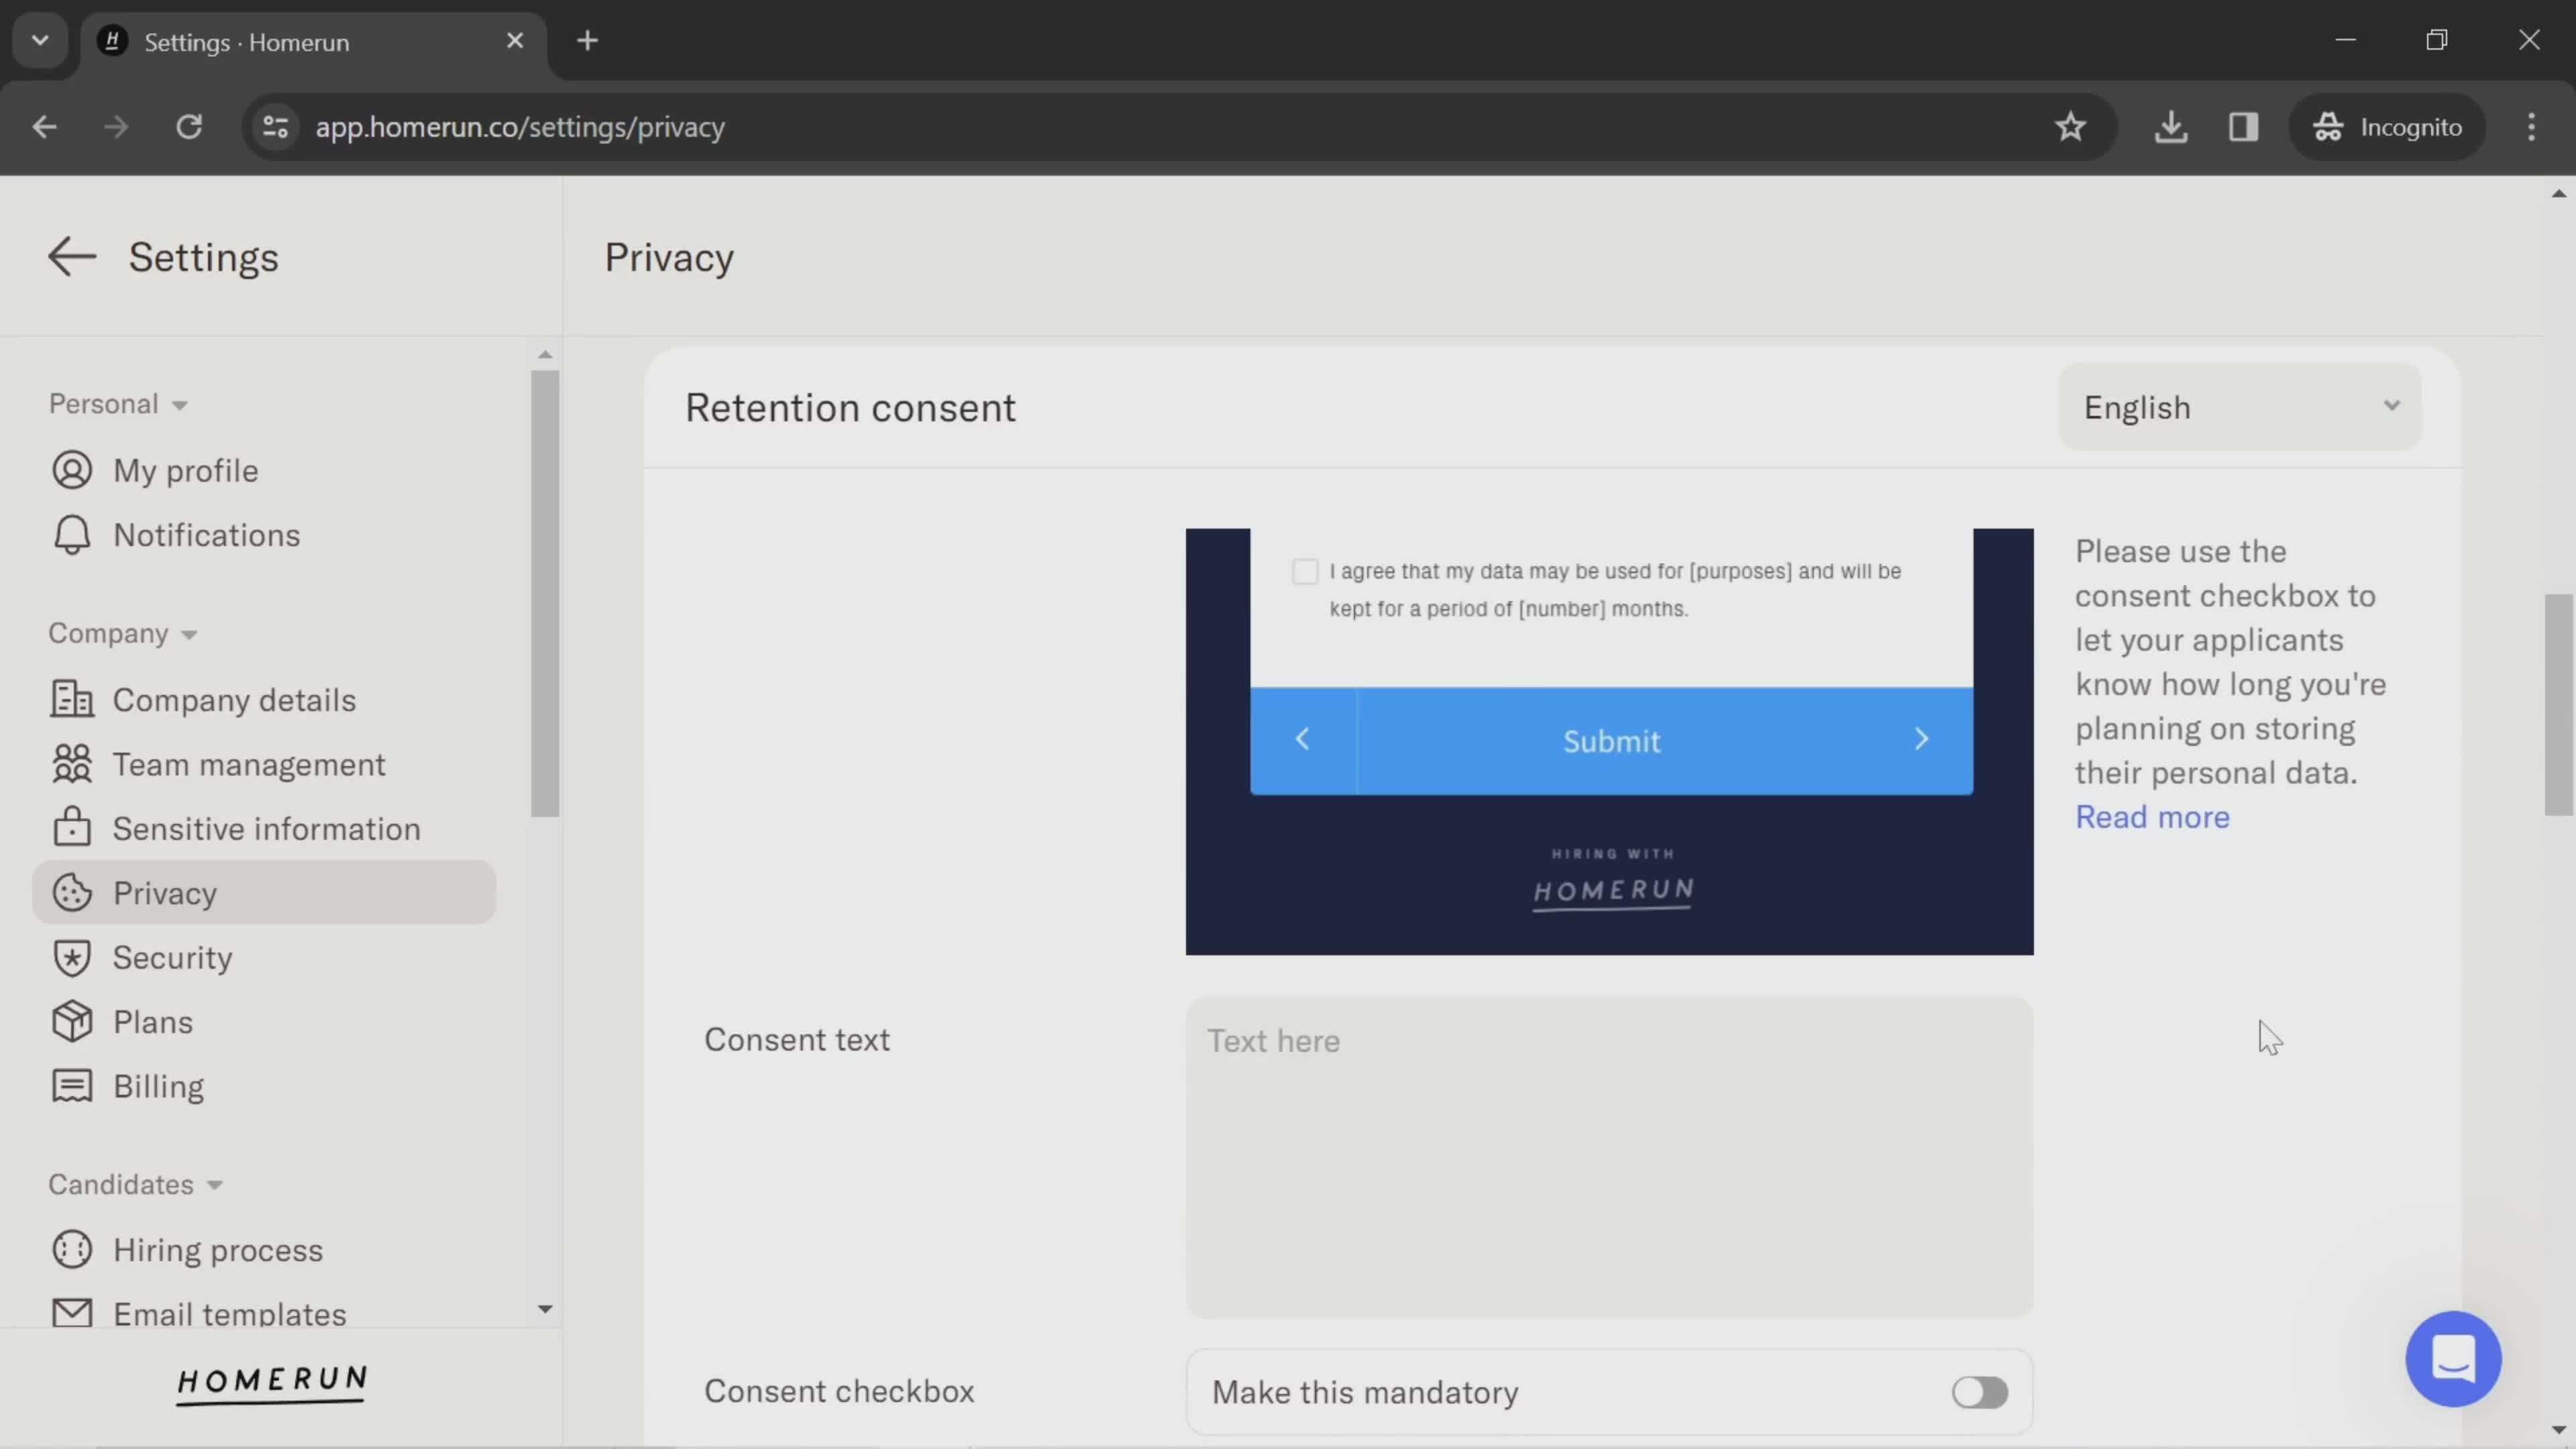Click the address bar URL

(x=520, y=127)
